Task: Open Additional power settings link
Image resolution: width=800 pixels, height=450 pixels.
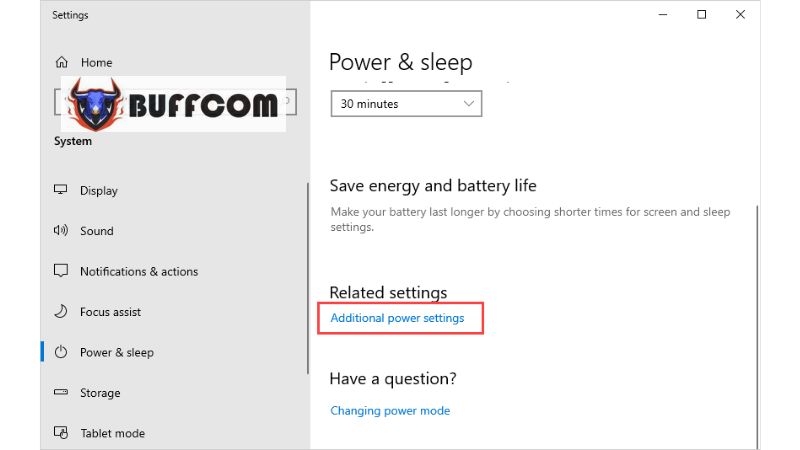Action: 397,318
